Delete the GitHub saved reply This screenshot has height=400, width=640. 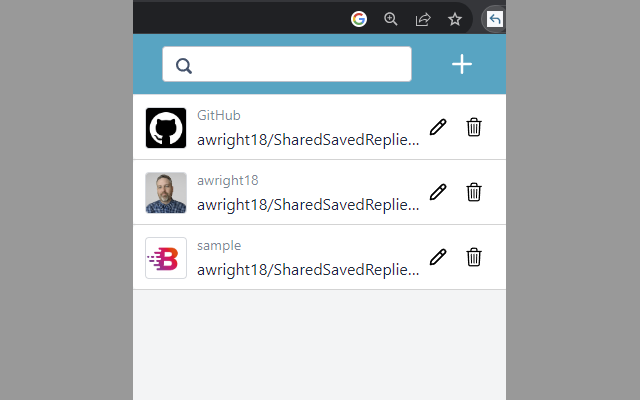click(474, 127)
